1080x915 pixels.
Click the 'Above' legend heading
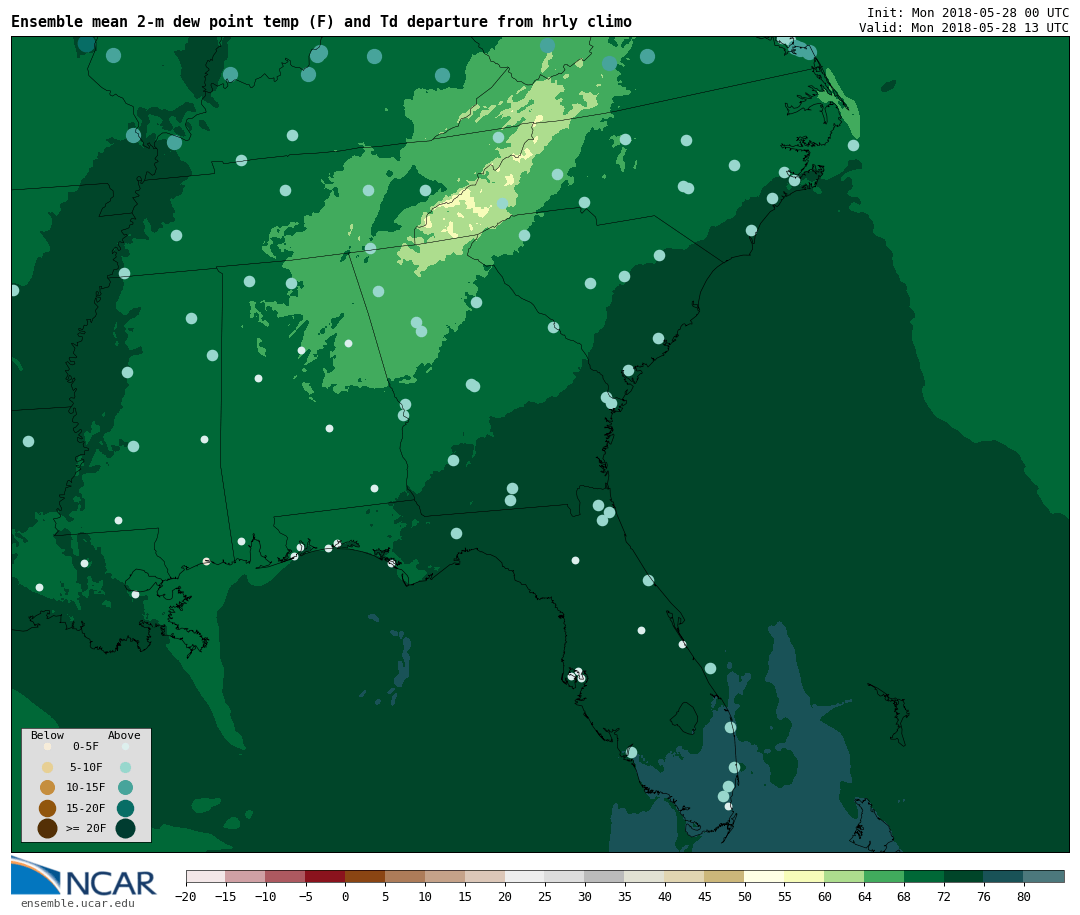(x=124, y=735)
